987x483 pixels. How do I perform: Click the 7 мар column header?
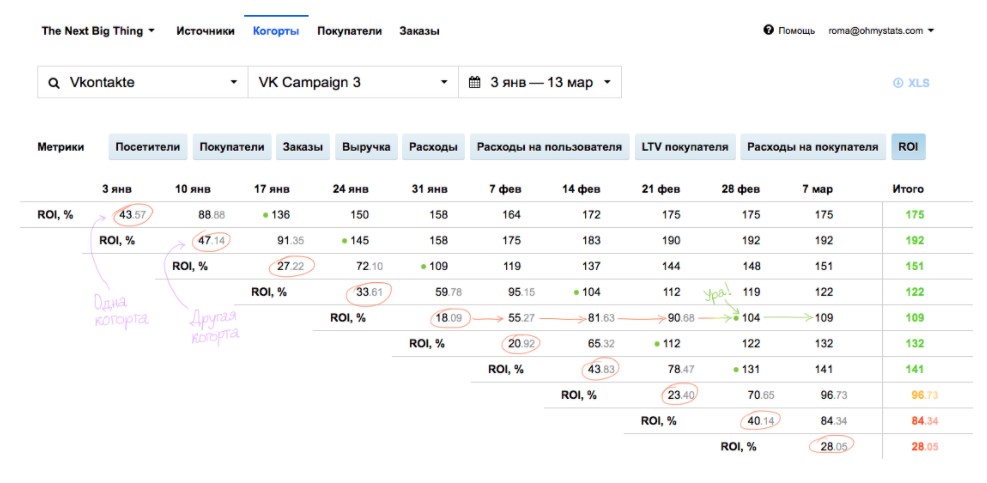[817, 189]
